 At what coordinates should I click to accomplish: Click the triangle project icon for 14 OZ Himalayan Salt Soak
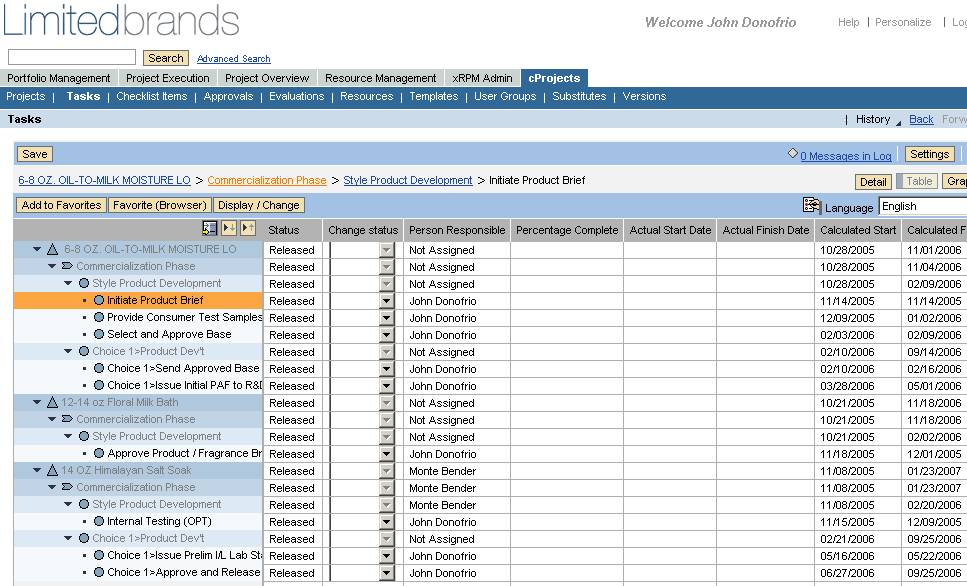point(52,470)
